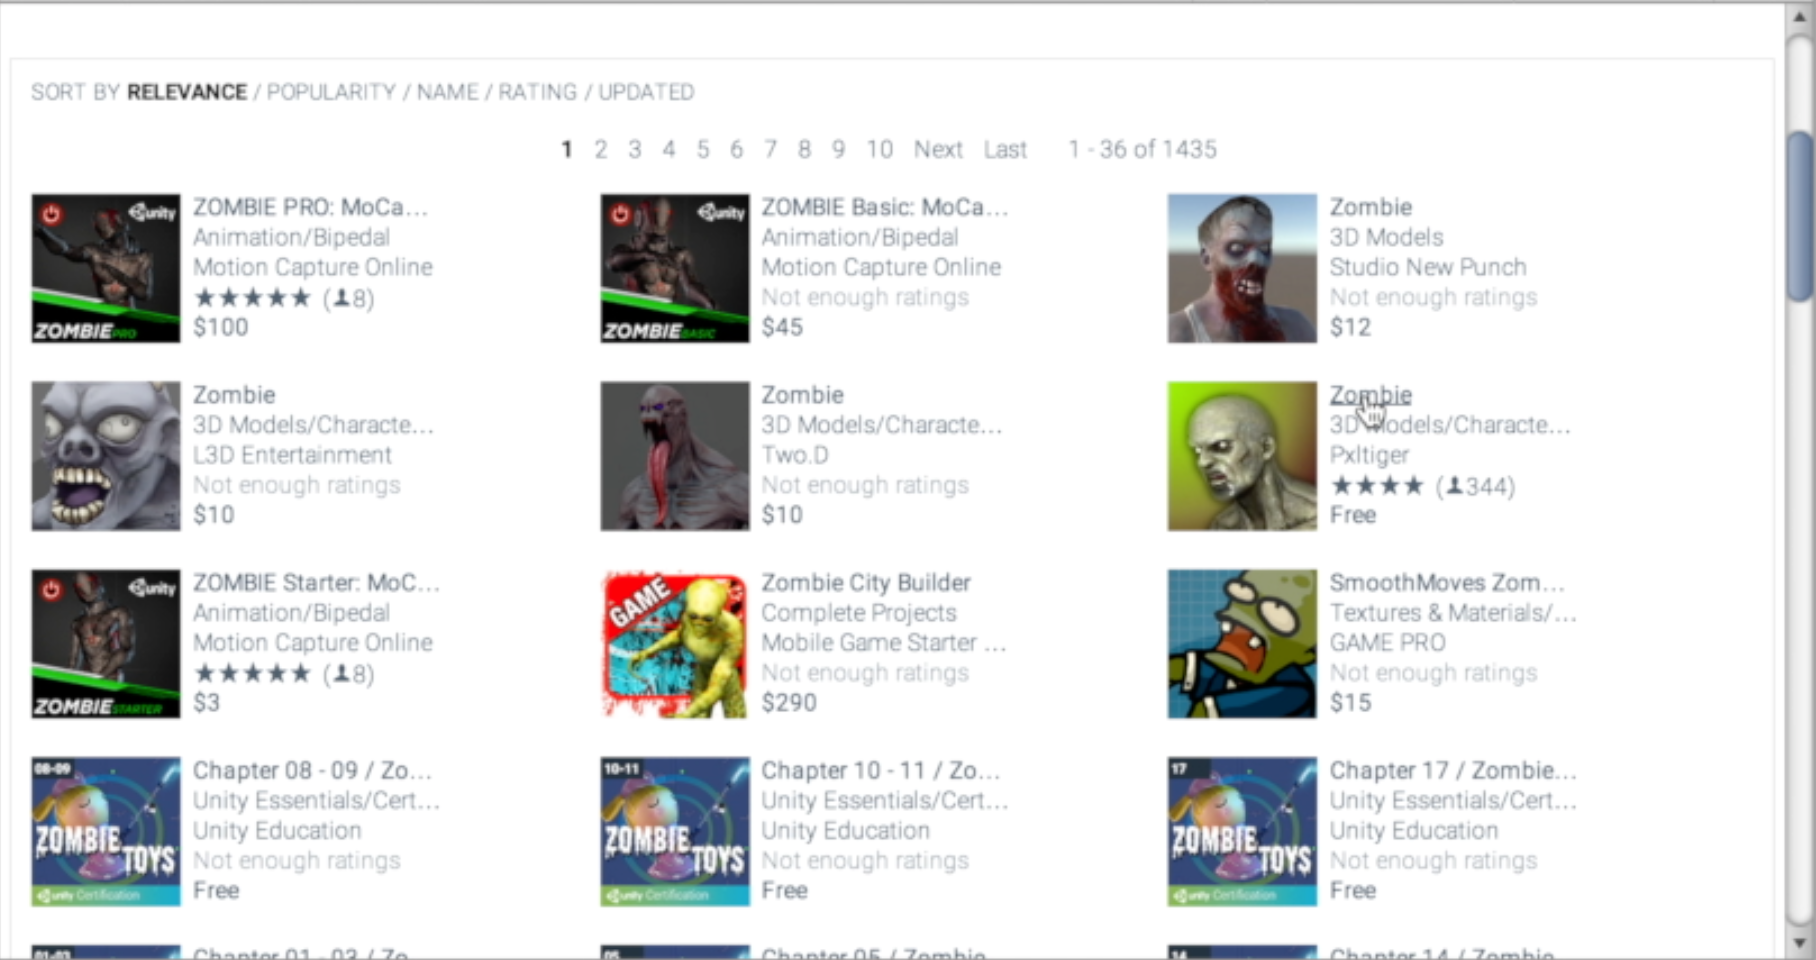Open the Zombie City Builder title link
The image size is (1816, 960).
click(x=866, y=583)
